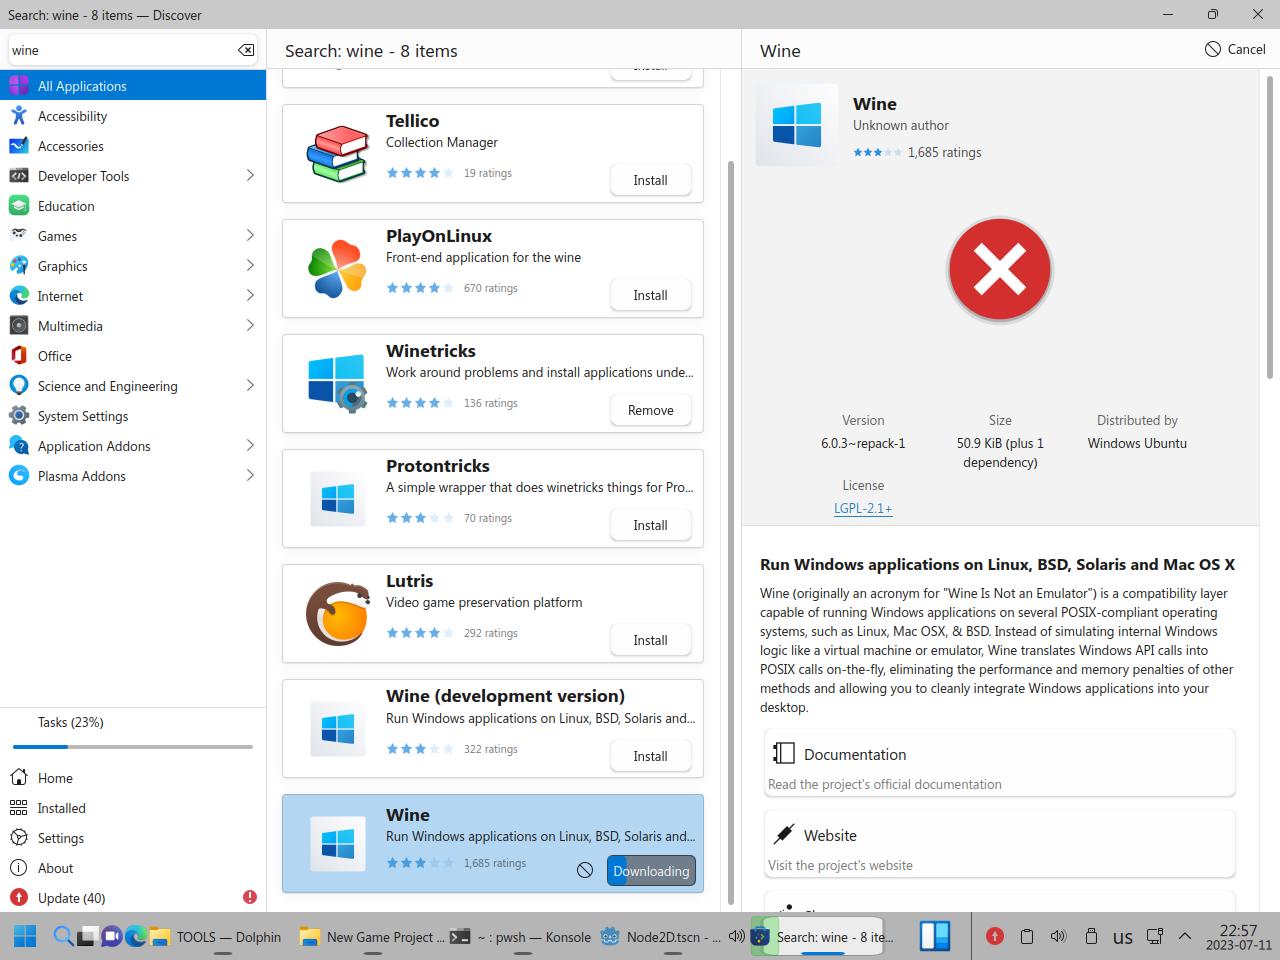Click the red error screenshot placeholder
Image resolution: width=1280 pixels, height=960 pixels.
coord(999,269)
